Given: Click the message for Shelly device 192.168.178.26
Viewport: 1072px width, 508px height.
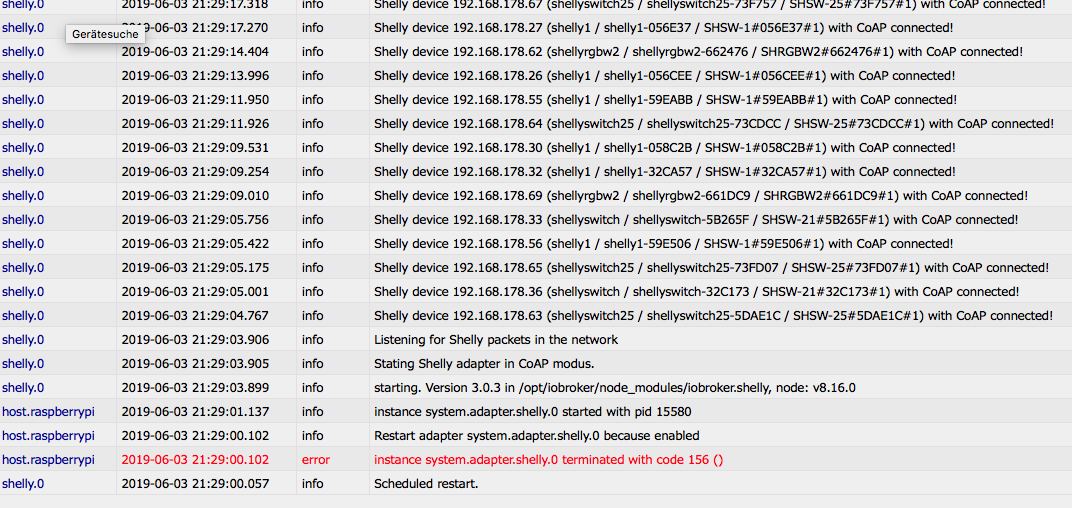Looking at the screenshot, I should pos(665,75).
